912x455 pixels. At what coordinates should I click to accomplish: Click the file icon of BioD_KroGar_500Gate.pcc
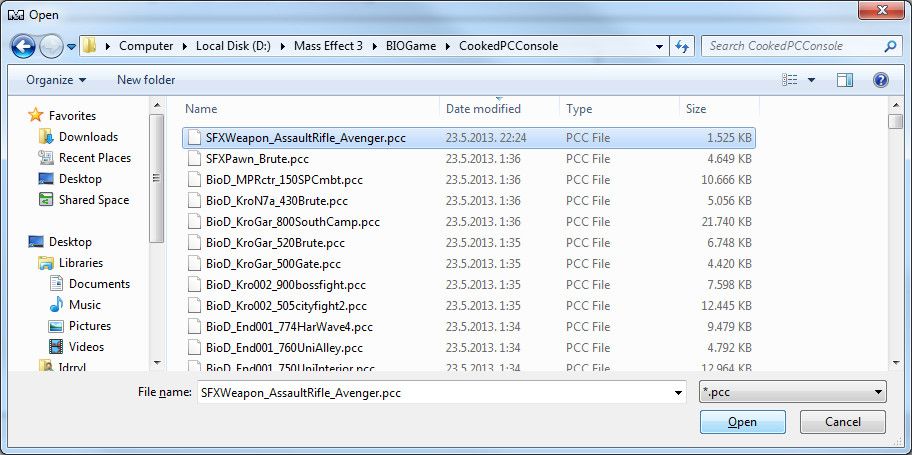click(x=194, y=264)
